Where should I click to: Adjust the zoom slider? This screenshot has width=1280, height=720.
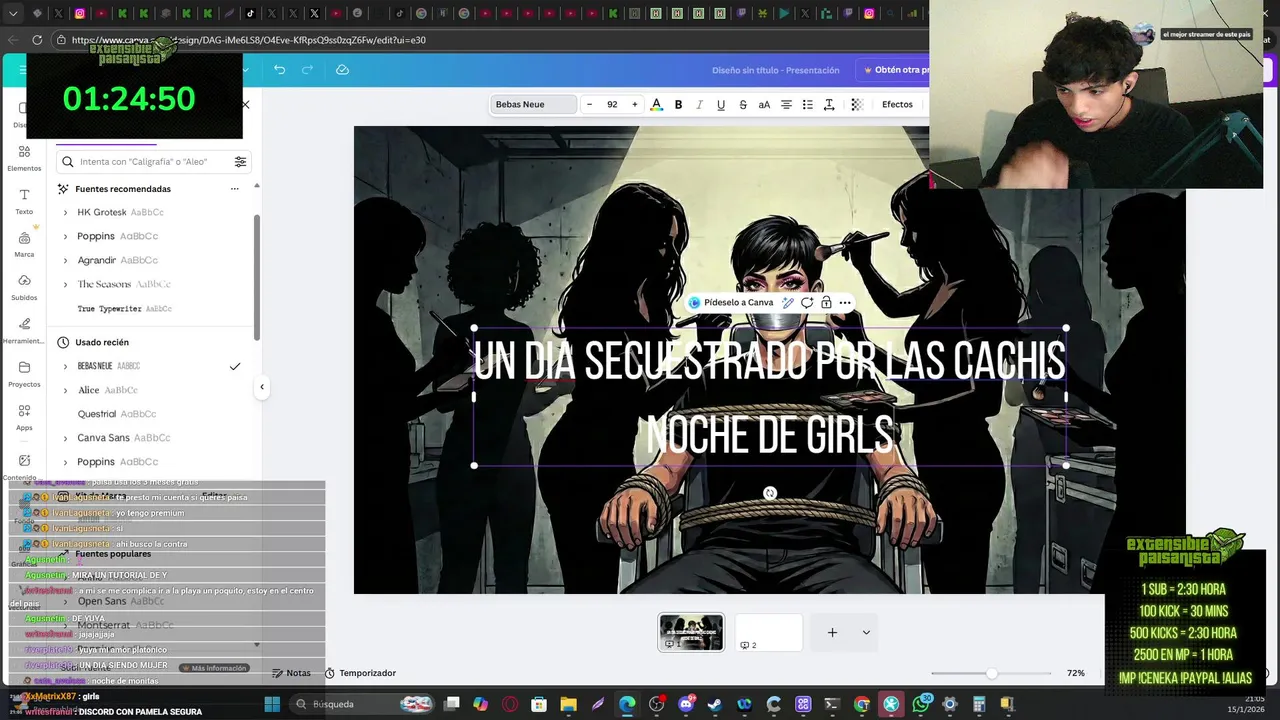(991, 673)
